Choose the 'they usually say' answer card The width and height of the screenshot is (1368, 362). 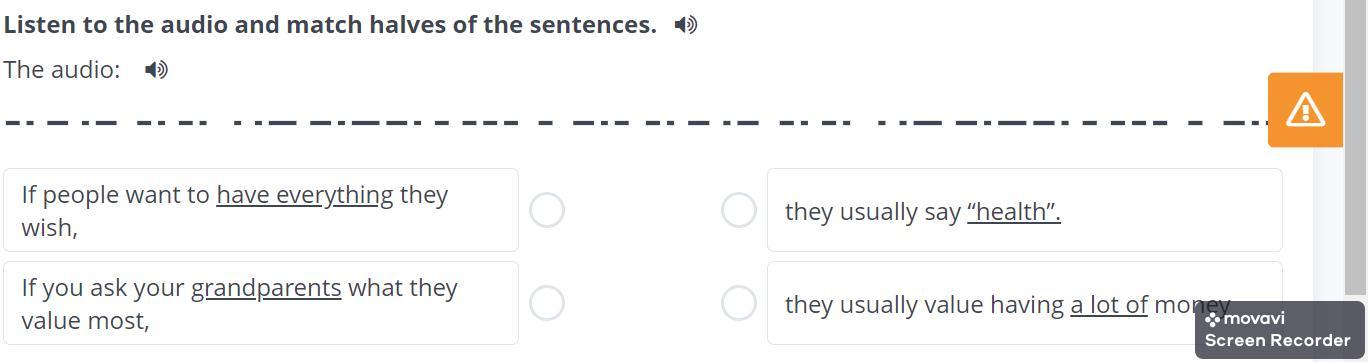(x=1025, y=210)
